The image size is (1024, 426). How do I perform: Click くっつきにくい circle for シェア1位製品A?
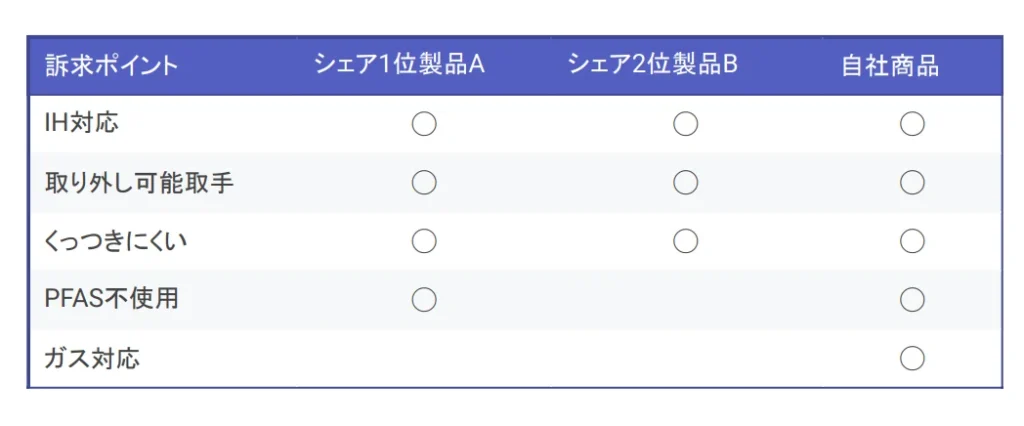click(424, 241)
